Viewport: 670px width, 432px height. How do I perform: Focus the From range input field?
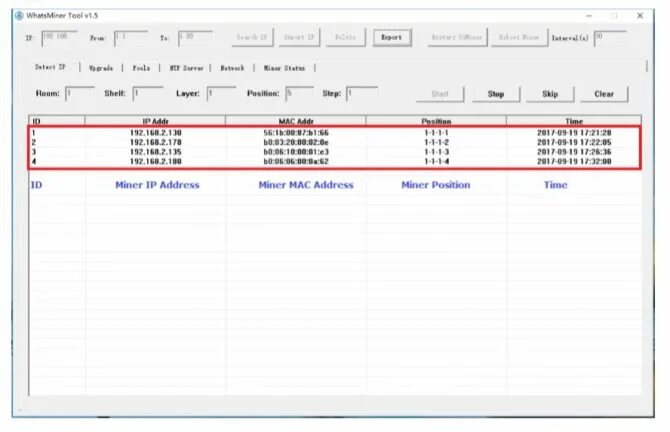tap(131, 38)
